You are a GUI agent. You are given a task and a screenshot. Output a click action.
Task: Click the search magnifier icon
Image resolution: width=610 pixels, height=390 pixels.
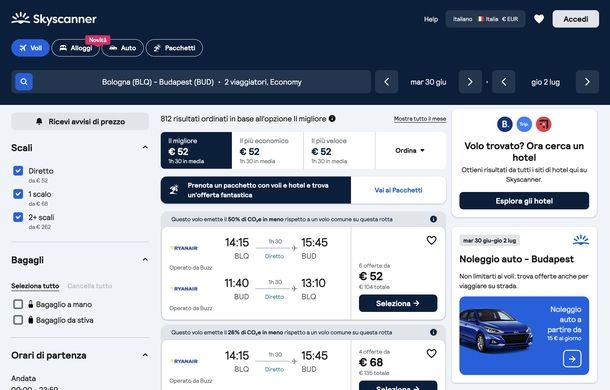point(24,82)
